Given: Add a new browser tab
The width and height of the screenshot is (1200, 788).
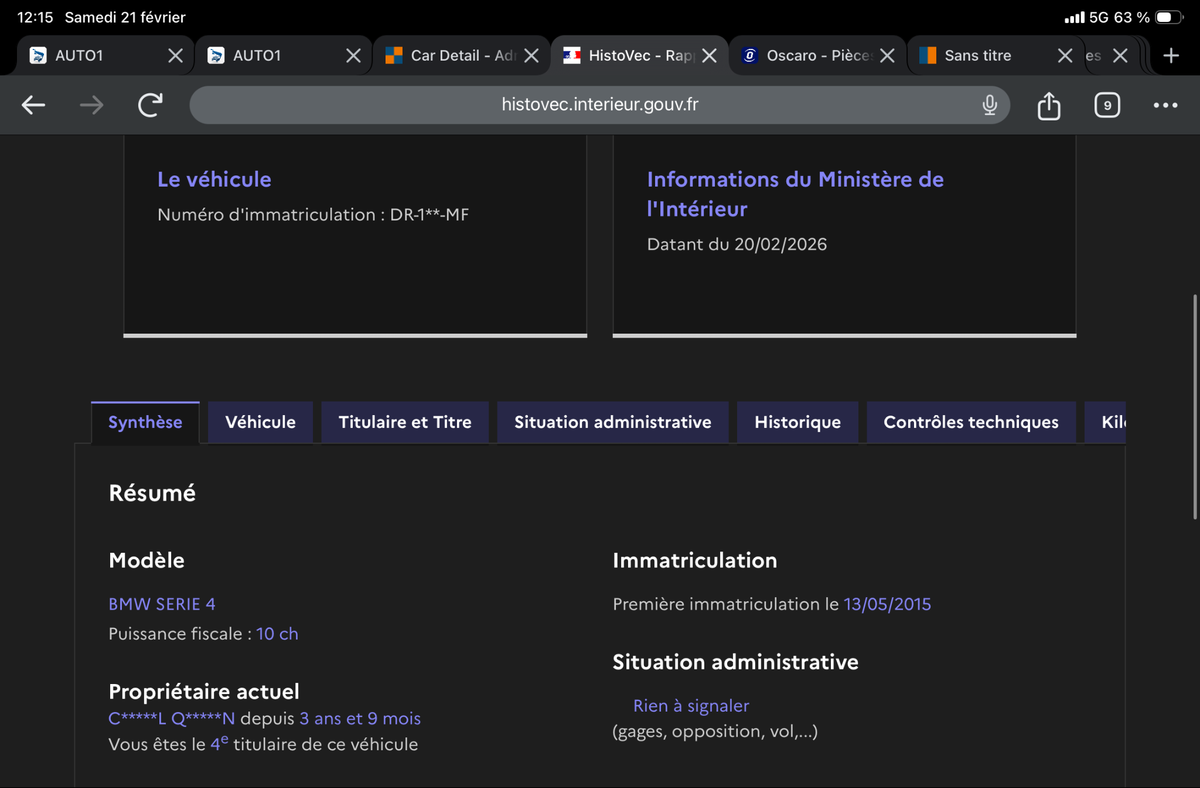Looking at the screenshot, I should pos(1172,56).
